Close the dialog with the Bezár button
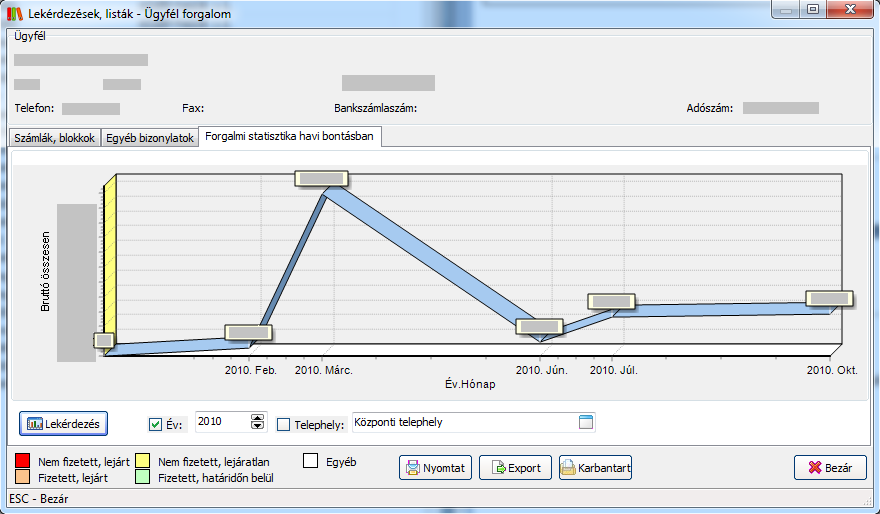Image resolution: width=880 pixels, height=514 pixels. coord(829,467)
